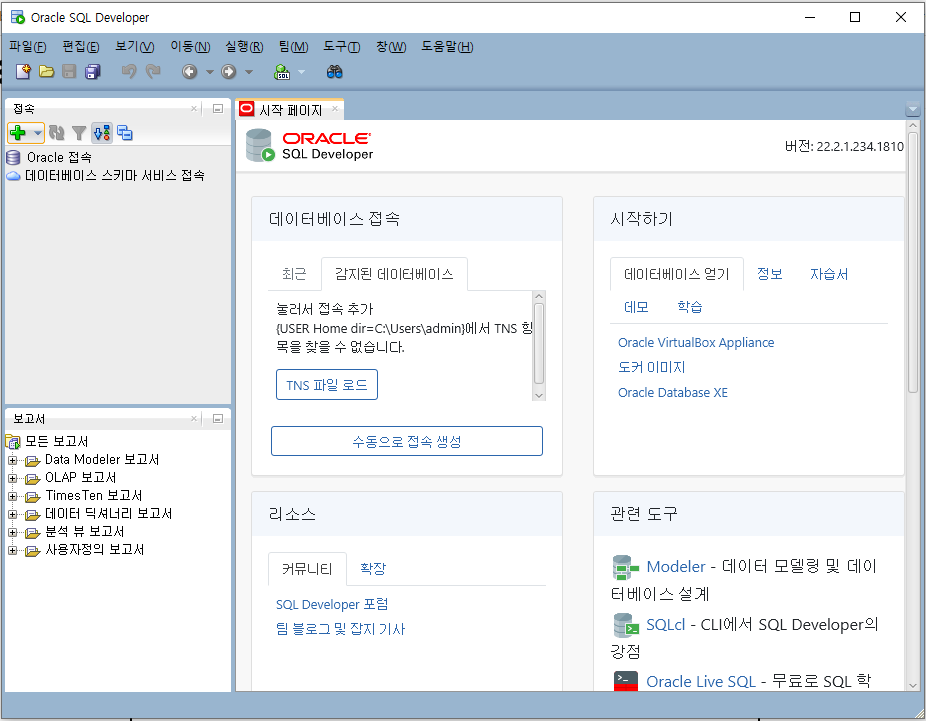Open the 도구(T) menu

point(342,47)
